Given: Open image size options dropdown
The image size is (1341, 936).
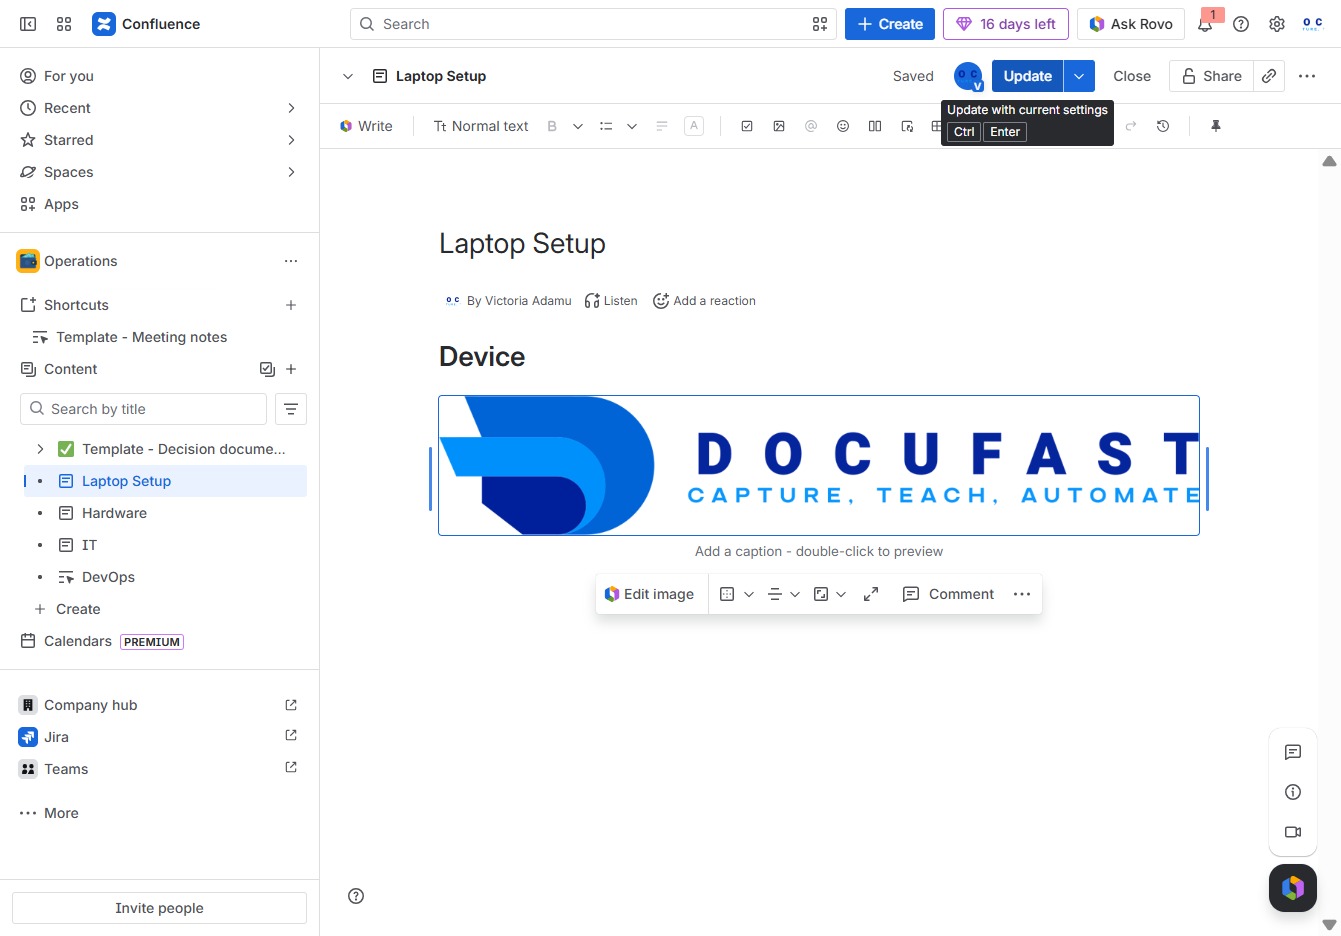Looking at the screenshot, I should (830, 594).
